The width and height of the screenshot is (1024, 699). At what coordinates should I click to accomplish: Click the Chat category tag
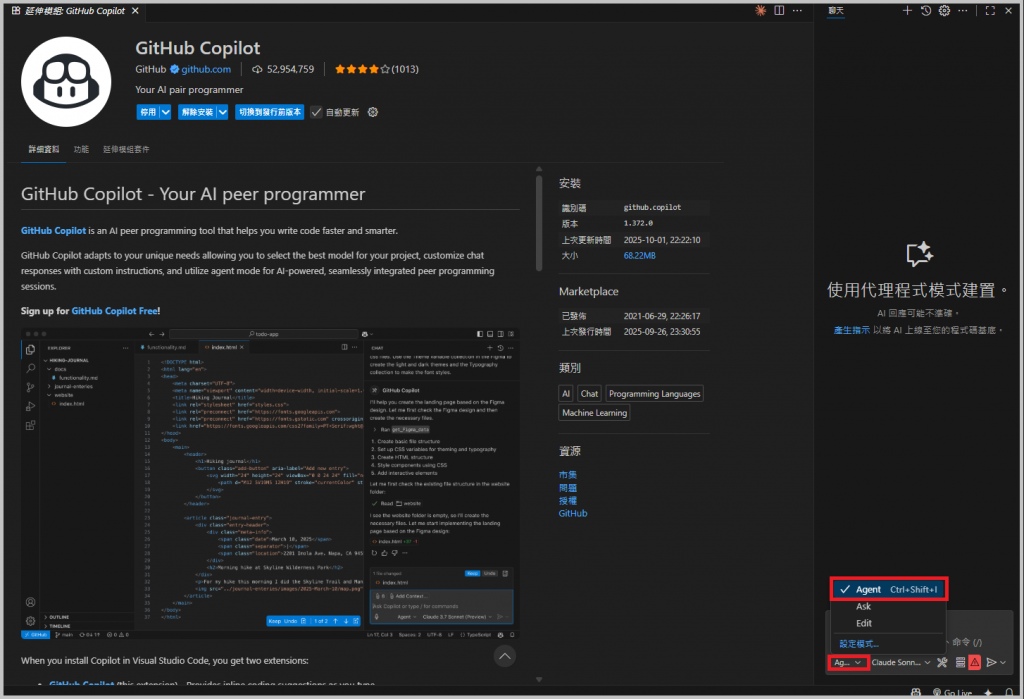click(589, 393)
